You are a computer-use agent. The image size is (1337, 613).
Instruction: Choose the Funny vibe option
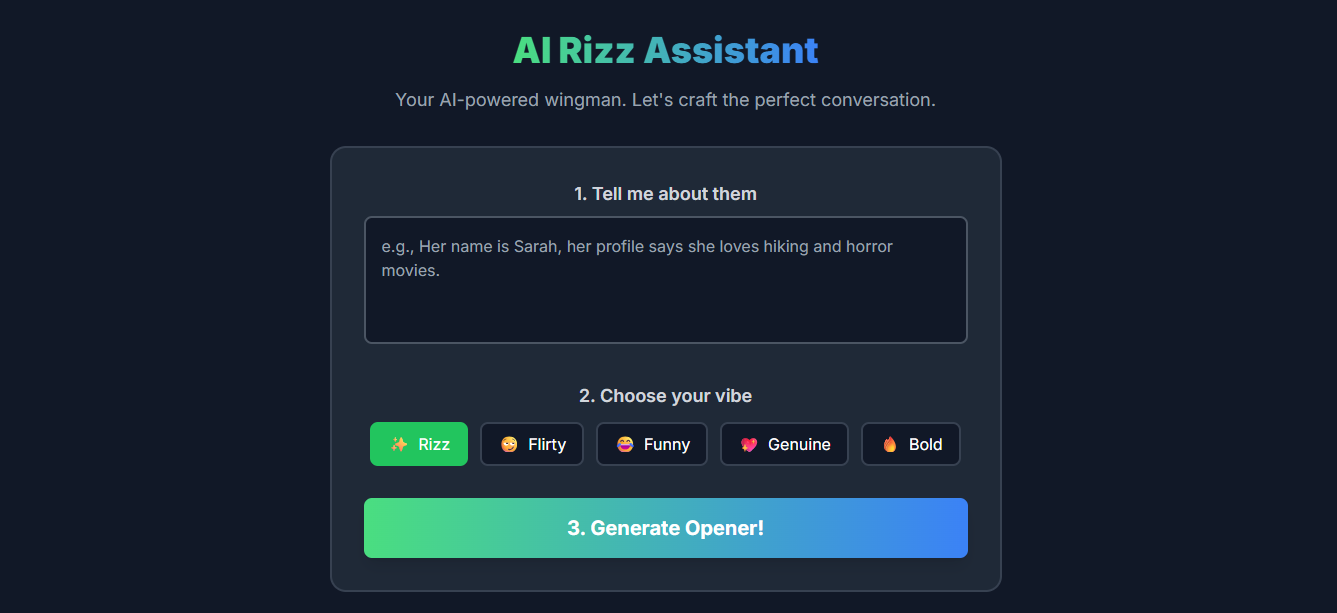click(x=652, y=443)
